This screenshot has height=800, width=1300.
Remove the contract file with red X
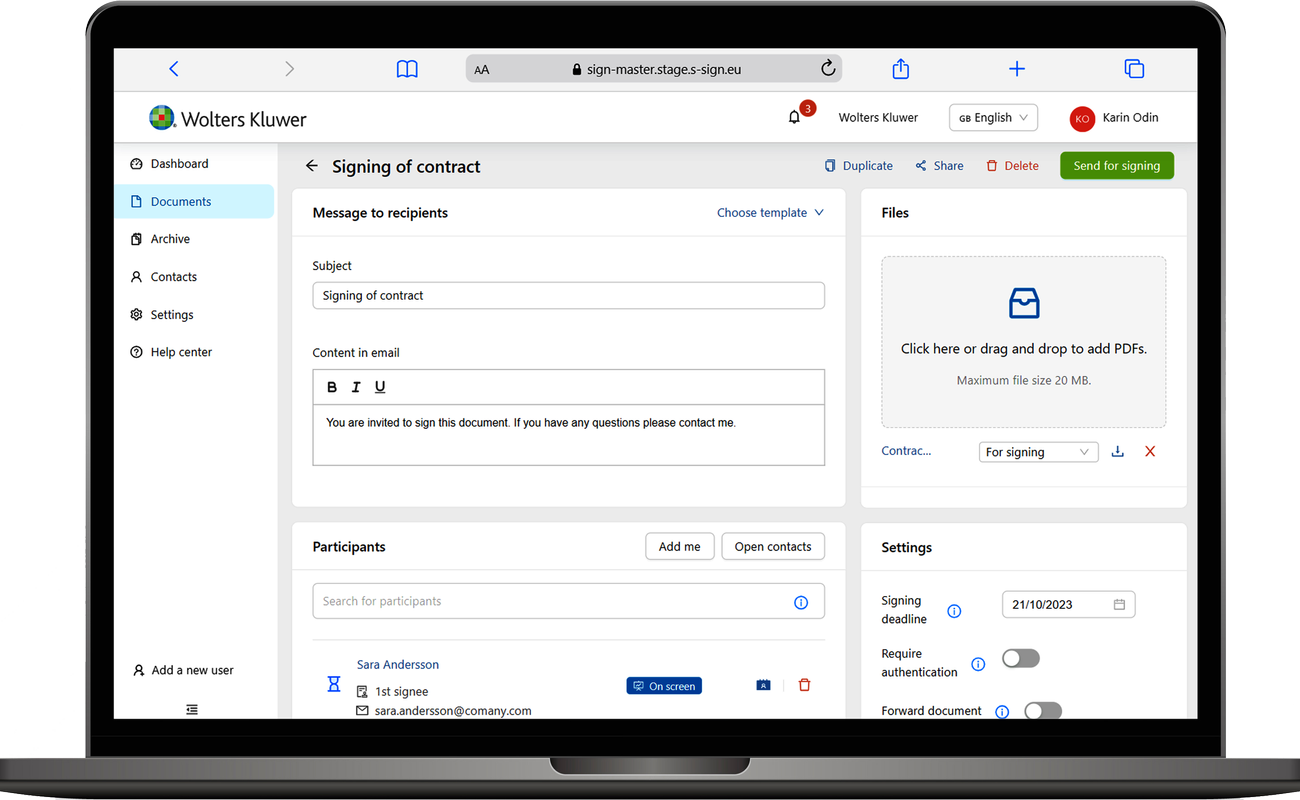pos(1150,452)
